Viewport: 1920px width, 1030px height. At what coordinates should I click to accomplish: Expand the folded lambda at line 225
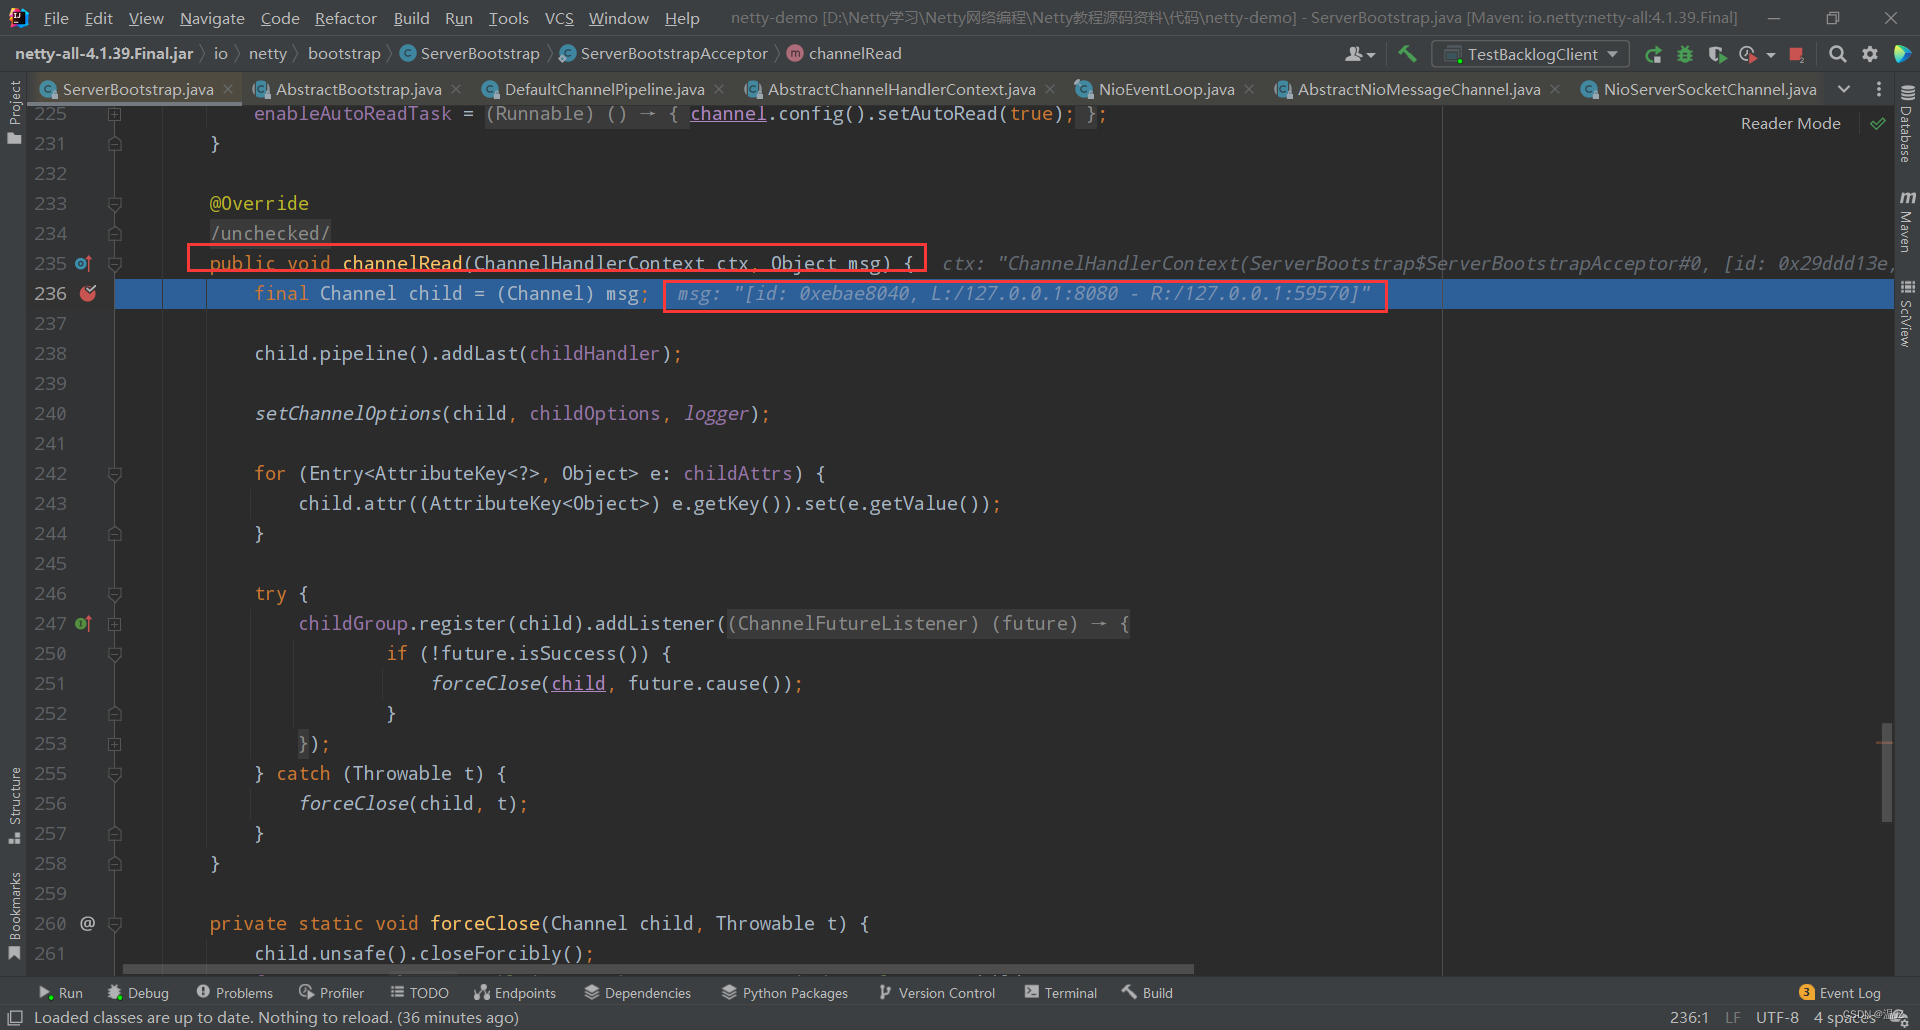[x=115, y=114]
